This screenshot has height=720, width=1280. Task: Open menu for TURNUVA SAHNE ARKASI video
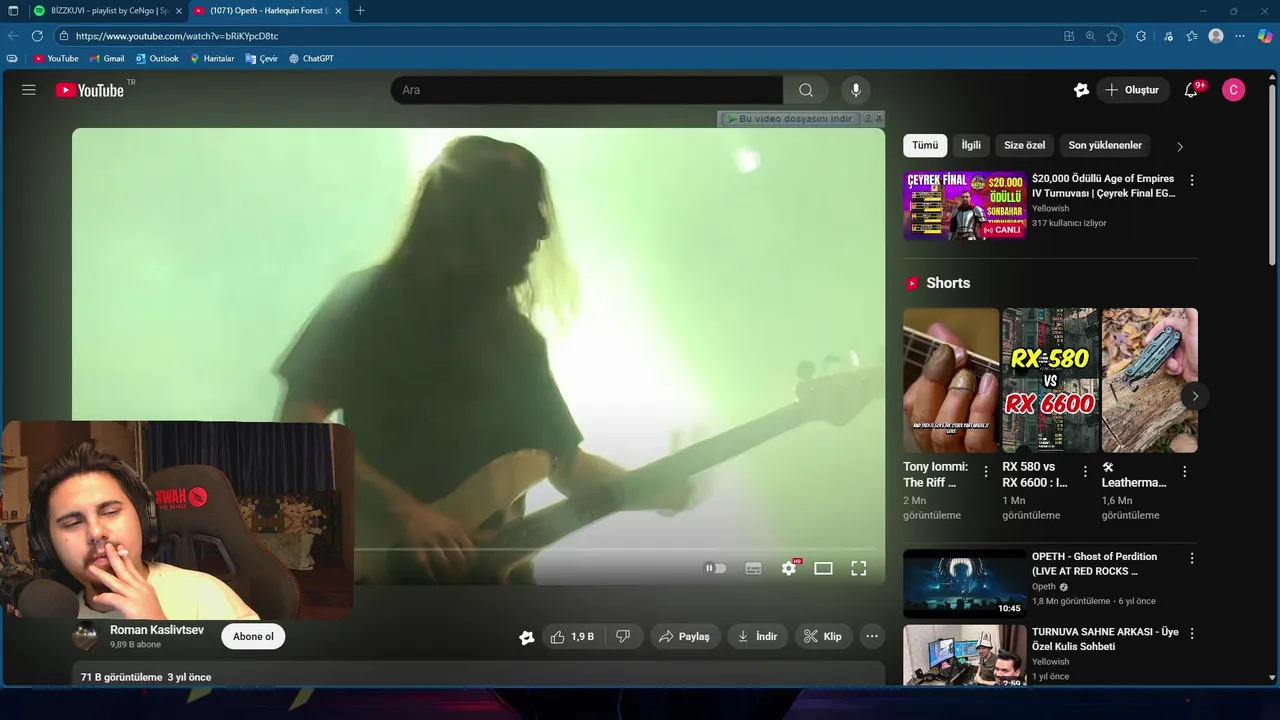[x=1191, y=633]
